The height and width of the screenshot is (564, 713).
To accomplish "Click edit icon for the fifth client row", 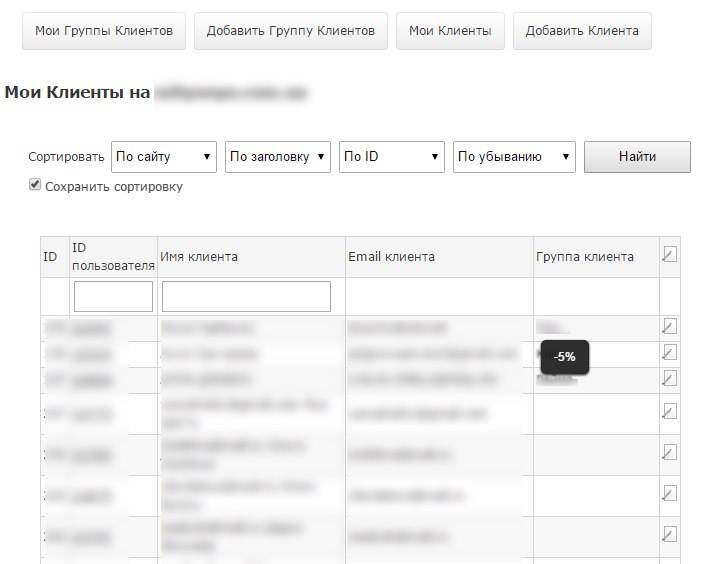I will coord(669,452).
